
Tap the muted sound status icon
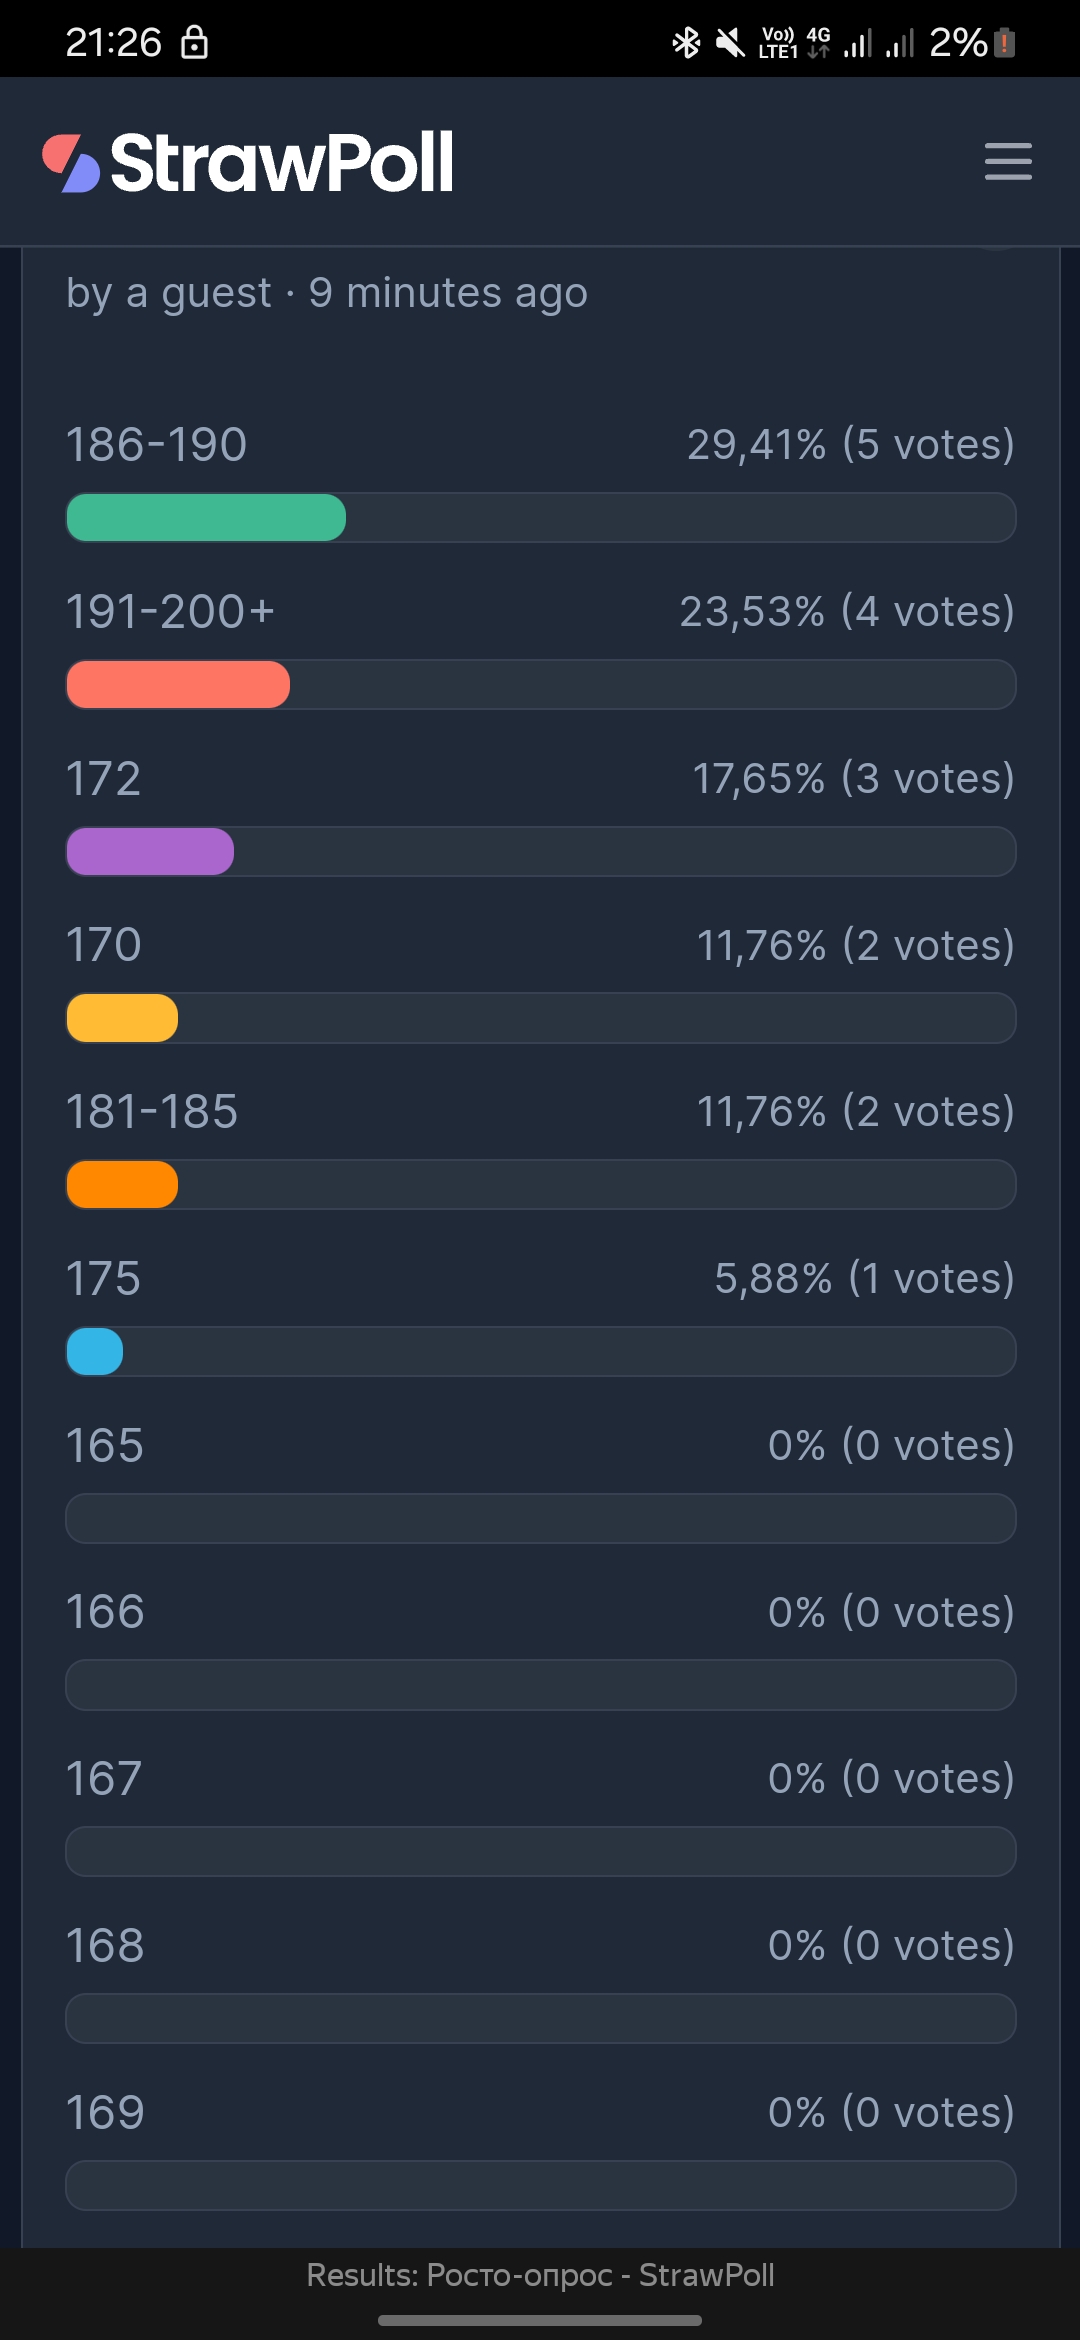tap(730, 43)
